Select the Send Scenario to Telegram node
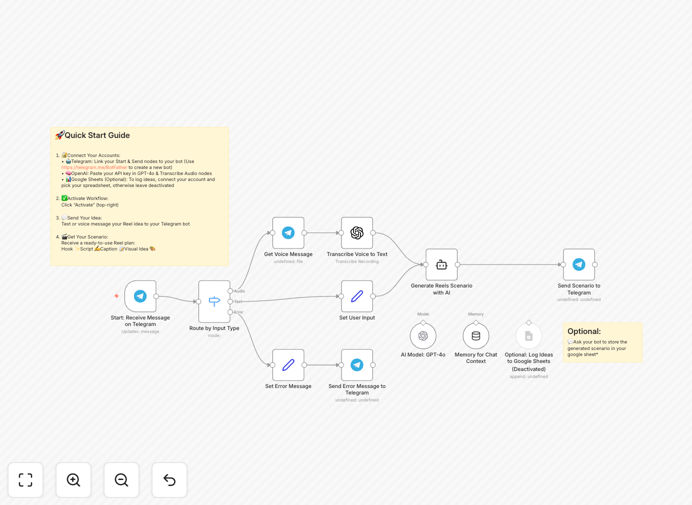Screen dimensions: 692x505 click(x=579, y=264)
